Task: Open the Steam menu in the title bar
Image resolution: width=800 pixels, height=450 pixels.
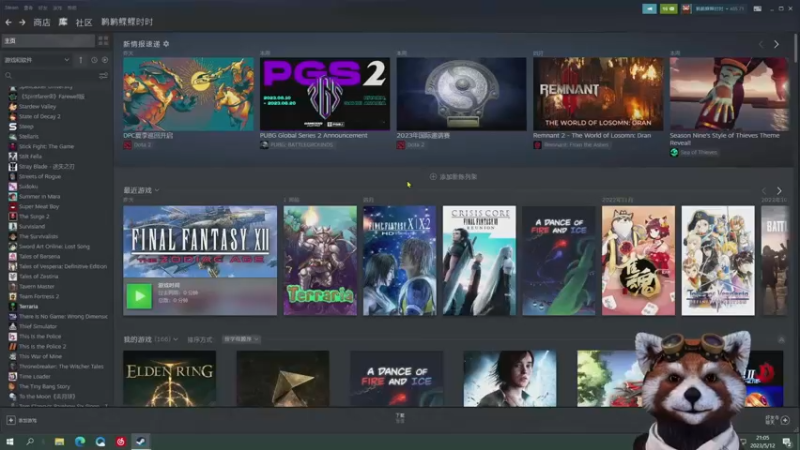Action: coord(11,8)
